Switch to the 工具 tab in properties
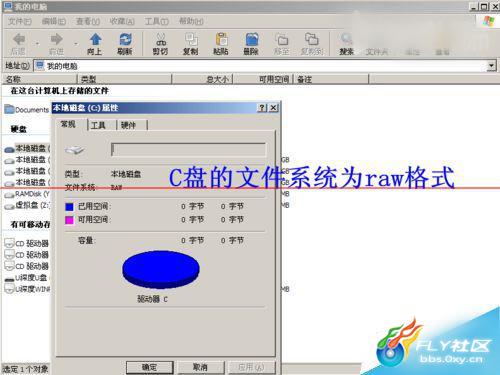The image size is (500, 375). pyautogui.click(x=98, y=125)
